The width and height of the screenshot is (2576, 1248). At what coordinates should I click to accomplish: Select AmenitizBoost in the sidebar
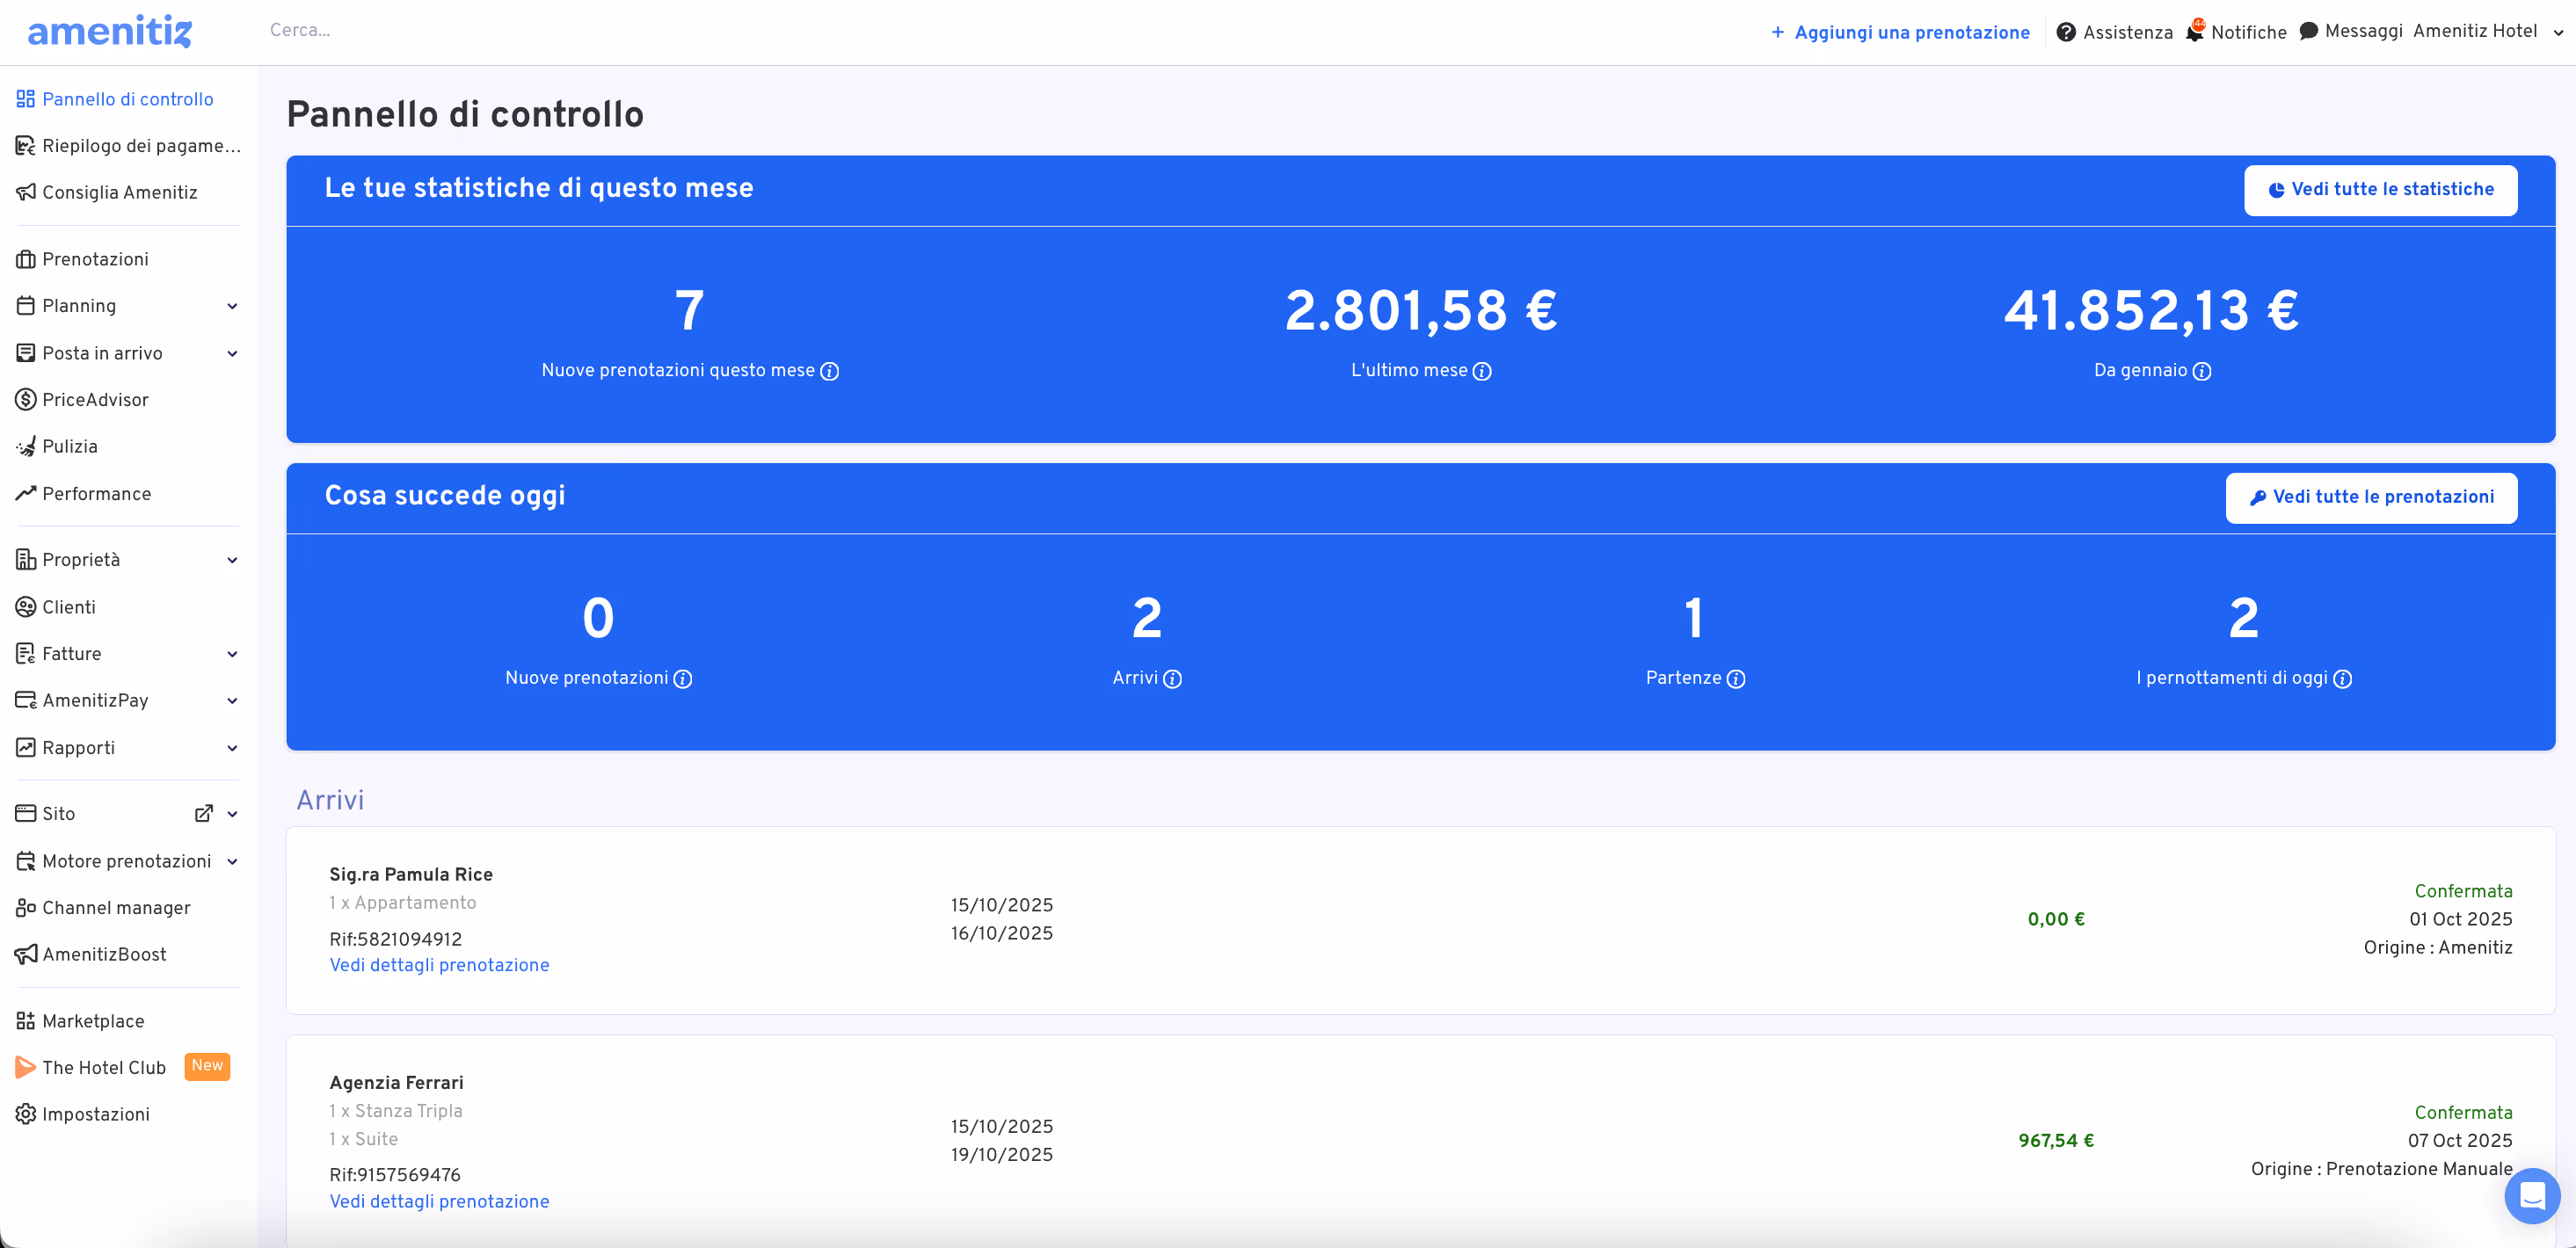[x=104, y=954]
